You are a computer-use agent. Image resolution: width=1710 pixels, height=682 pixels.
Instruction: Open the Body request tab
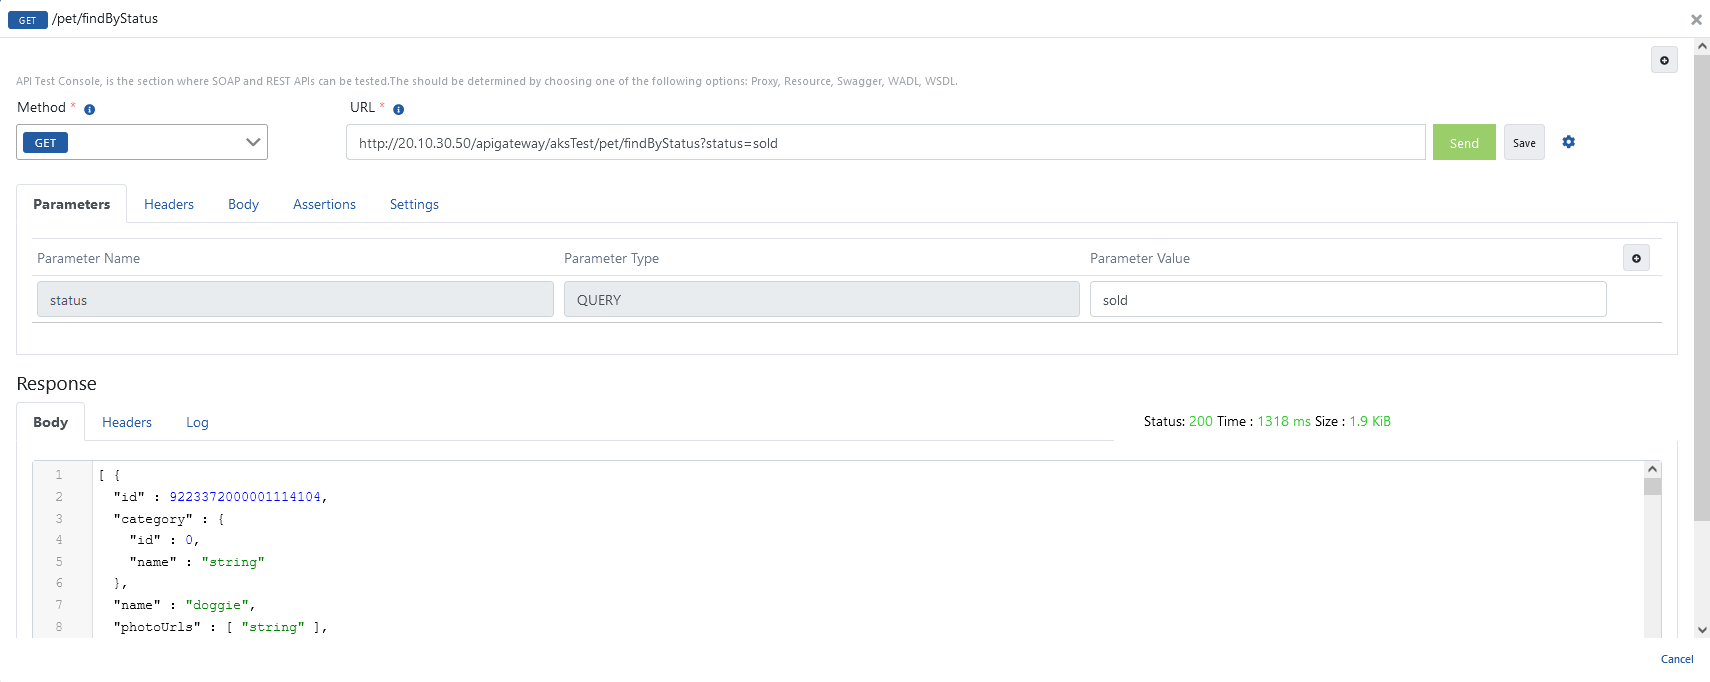(x=243, y=204)
